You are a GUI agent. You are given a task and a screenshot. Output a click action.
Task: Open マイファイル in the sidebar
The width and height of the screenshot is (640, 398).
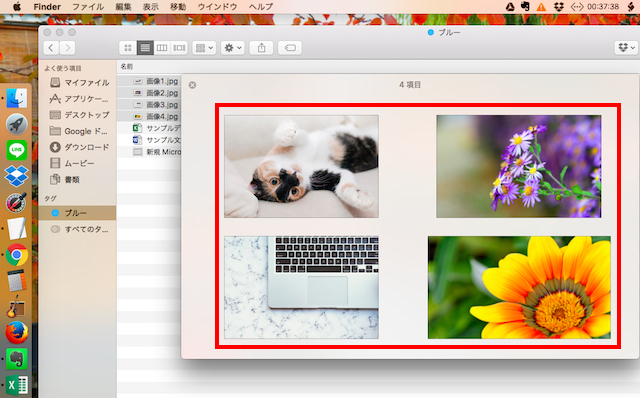point(78,82)
